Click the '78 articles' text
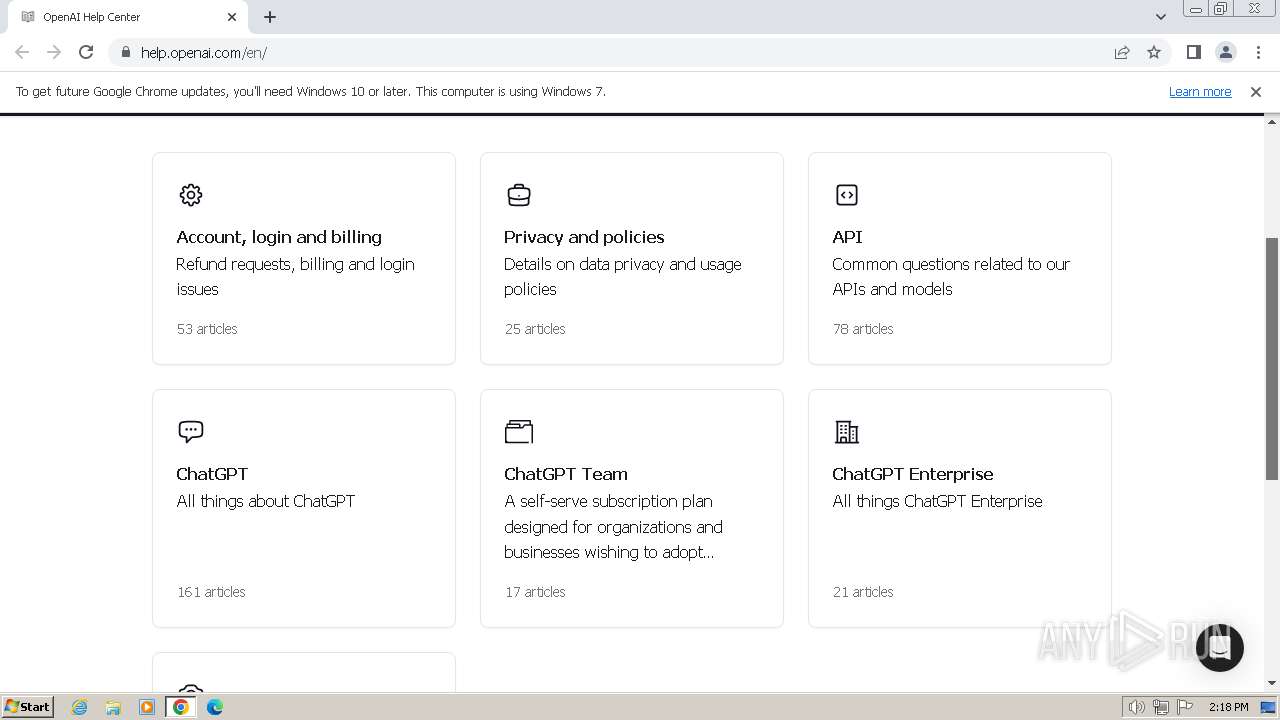The height and width of the screenshot is (720, 1280). pyautogui.click(x=863, y=329)
